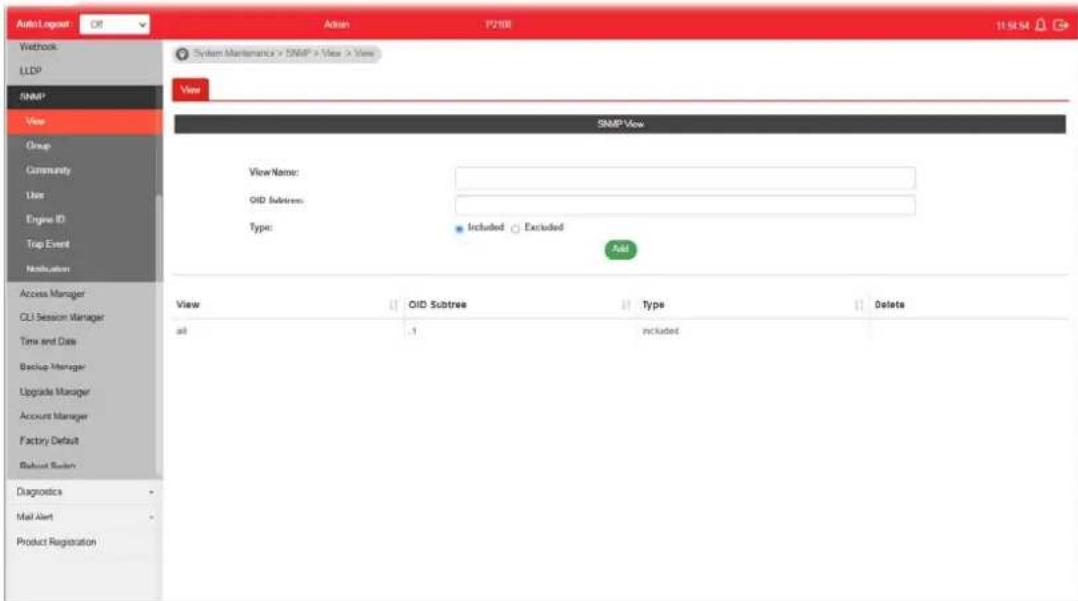Open Access Manager in sidebar
The image size is (1078, 601).
pyautogui.click(x=52, y=294)
